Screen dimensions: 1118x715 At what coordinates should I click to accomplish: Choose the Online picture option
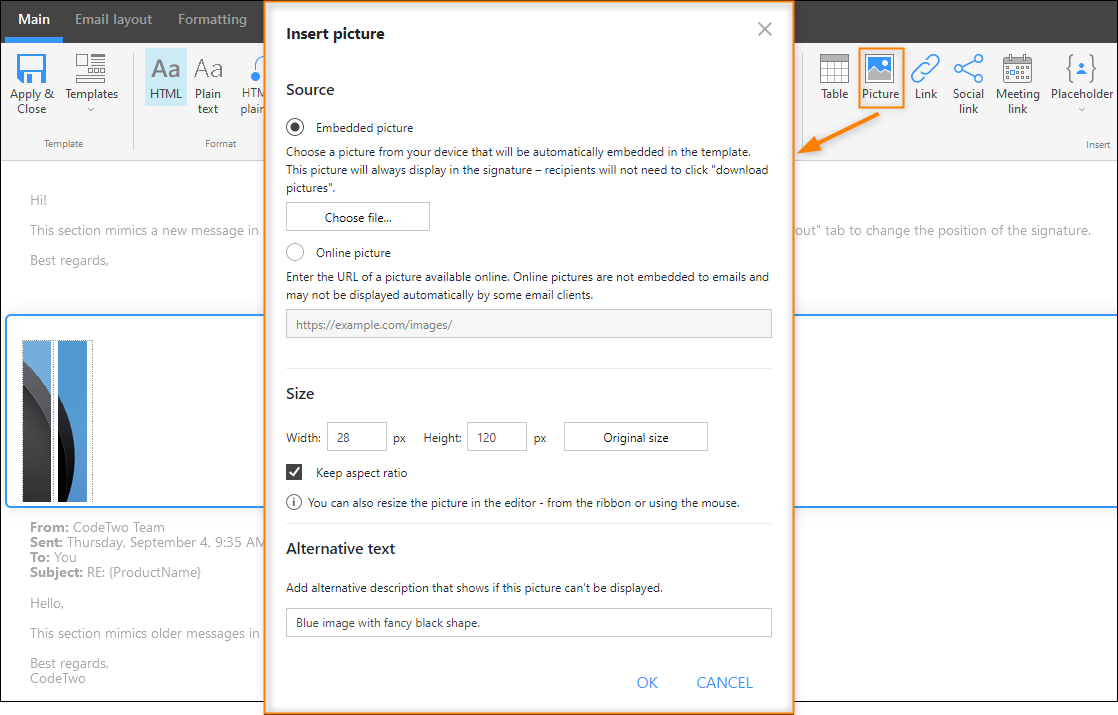294,252
